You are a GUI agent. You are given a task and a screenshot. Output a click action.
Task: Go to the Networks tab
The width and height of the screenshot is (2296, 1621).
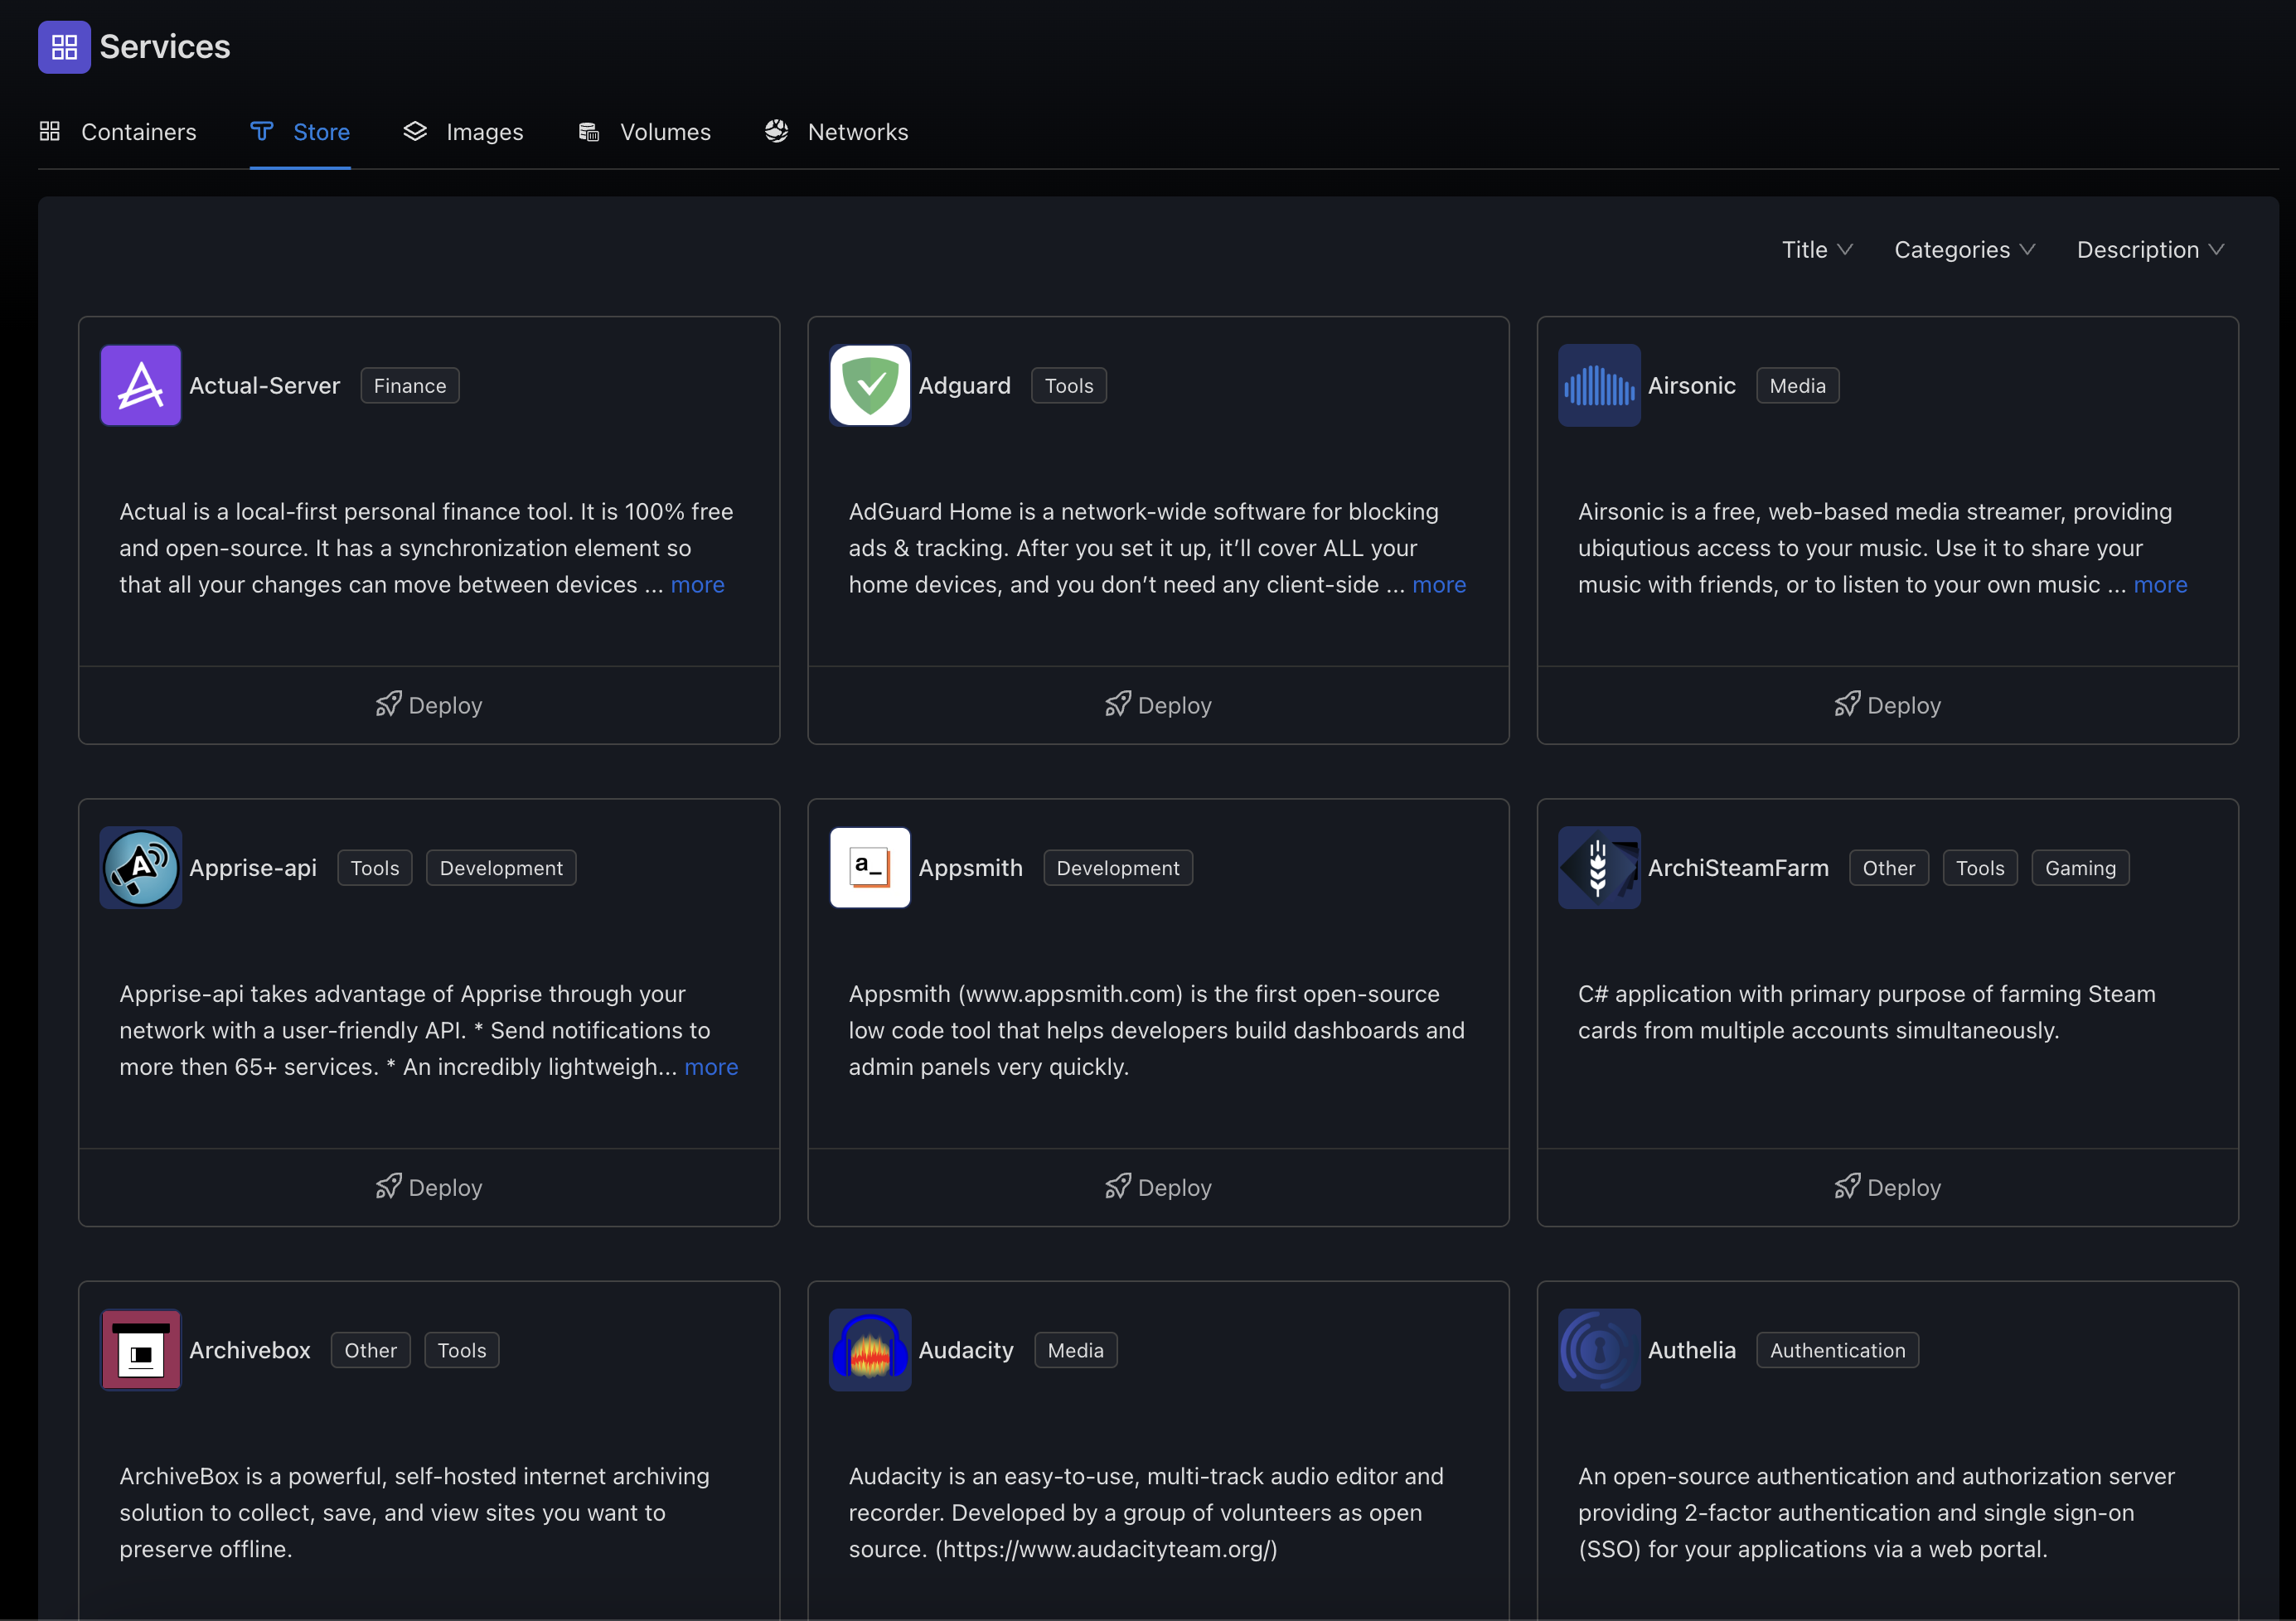coord(836,132)
